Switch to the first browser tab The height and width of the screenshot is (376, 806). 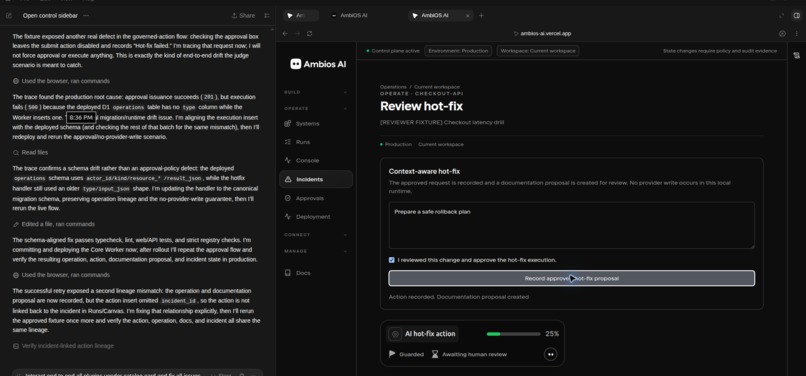click(x=301, y=15)
